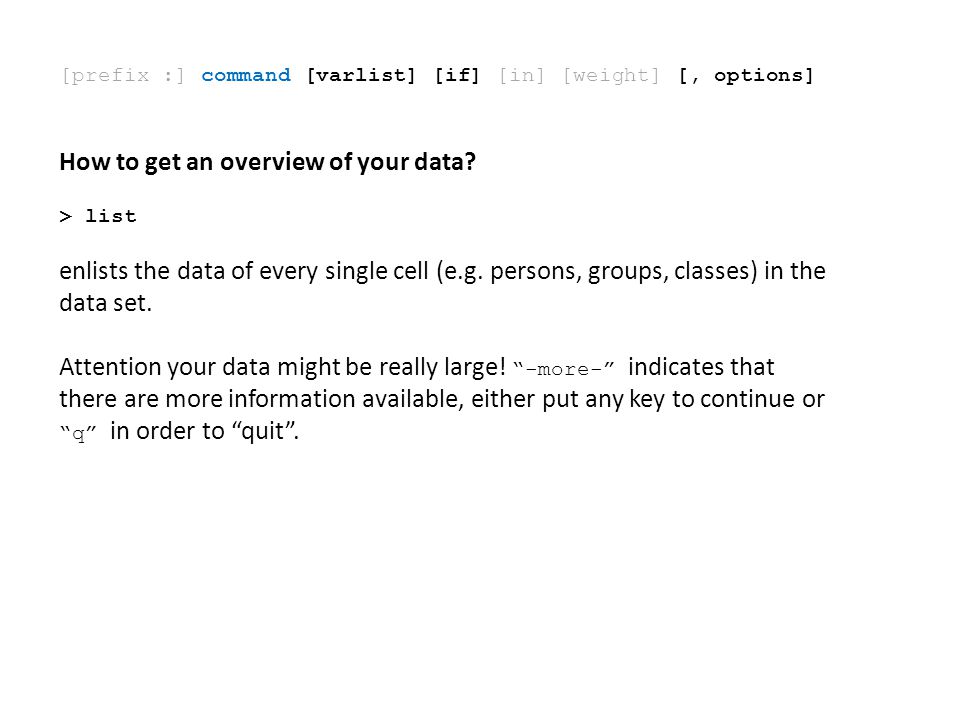The width and height of the screenshot is (960, 720).
Task: Click the phrase 'indicates that'
Action: pyautogui.click(x=701, y=367)
